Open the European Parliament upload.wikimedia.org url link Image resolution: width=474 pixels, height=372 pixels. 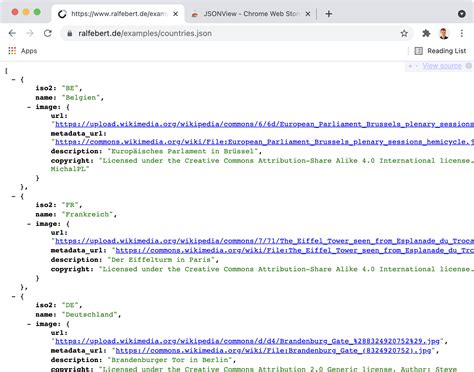point(264,124)
